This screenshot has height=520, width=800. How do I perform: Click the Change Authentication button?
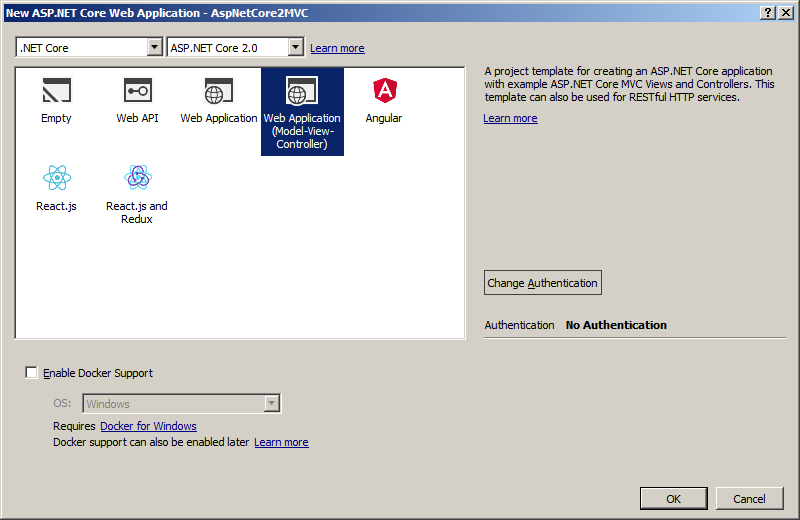pos(543,283)
